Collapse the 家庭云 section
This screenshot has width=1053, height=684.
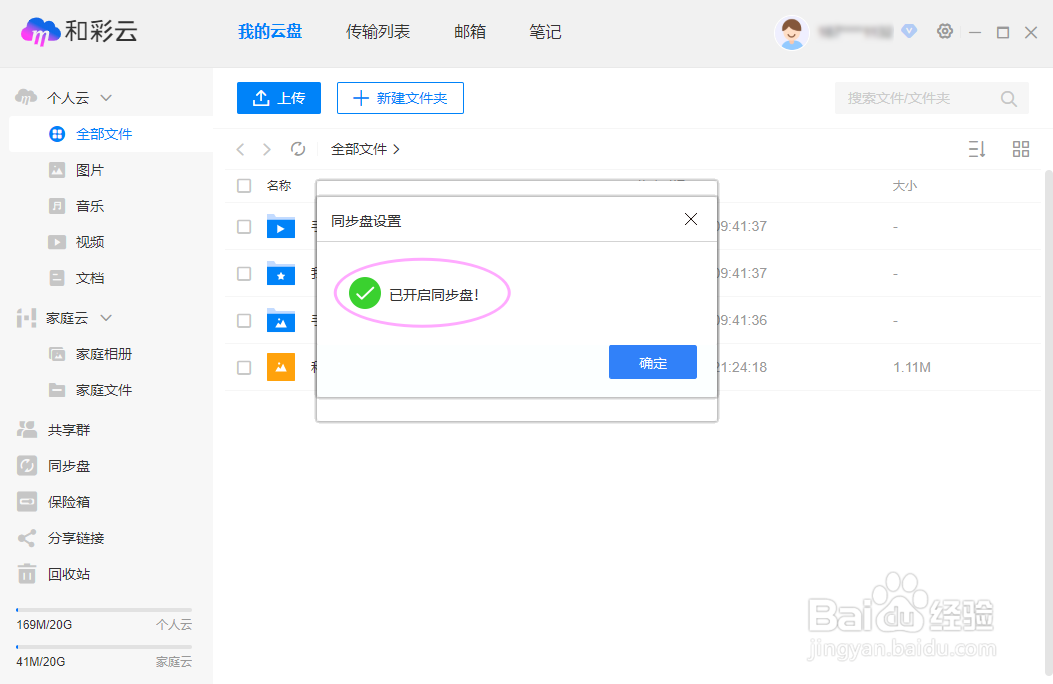click(104, 317)
